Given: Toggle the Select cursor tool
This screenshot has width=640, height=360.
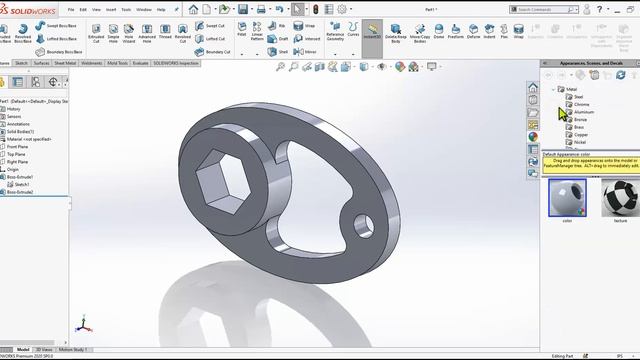Looking at the screenshot, I should 298,9.
